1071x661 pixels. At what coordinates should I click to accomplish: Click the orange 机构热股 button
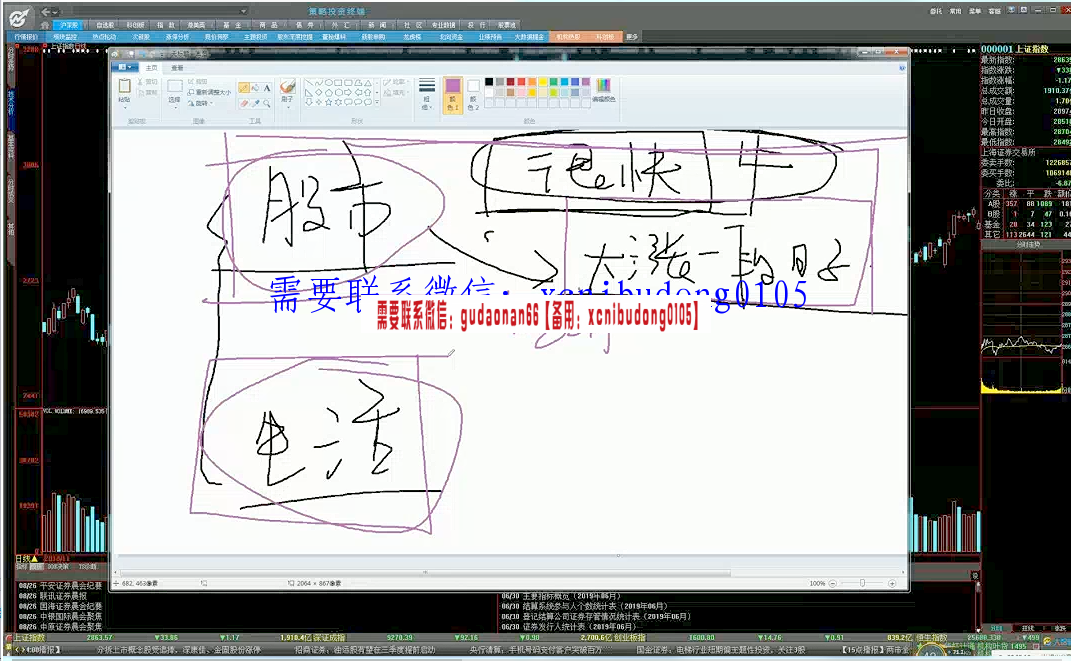(568, 37)
